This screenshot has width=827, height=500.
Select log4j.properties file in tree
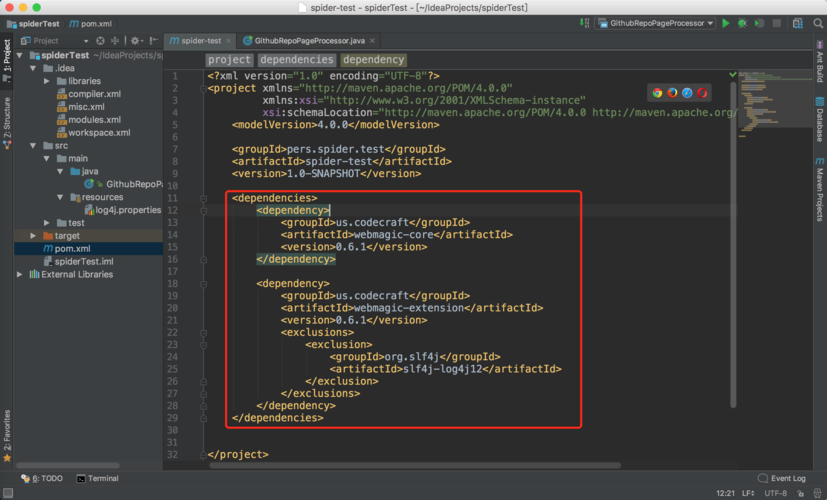(123, 210)
